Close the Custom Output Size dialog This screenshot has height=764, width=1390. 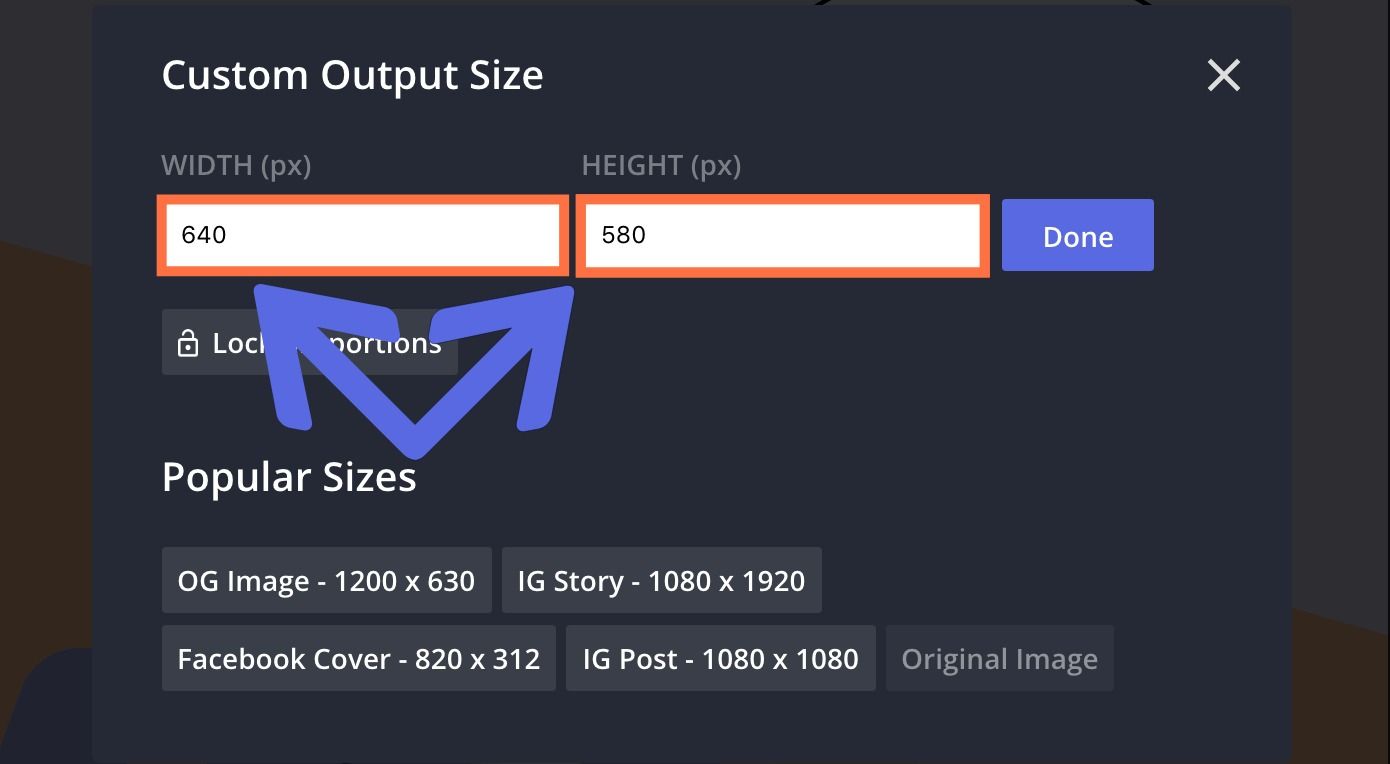[x=1223, y=76]
